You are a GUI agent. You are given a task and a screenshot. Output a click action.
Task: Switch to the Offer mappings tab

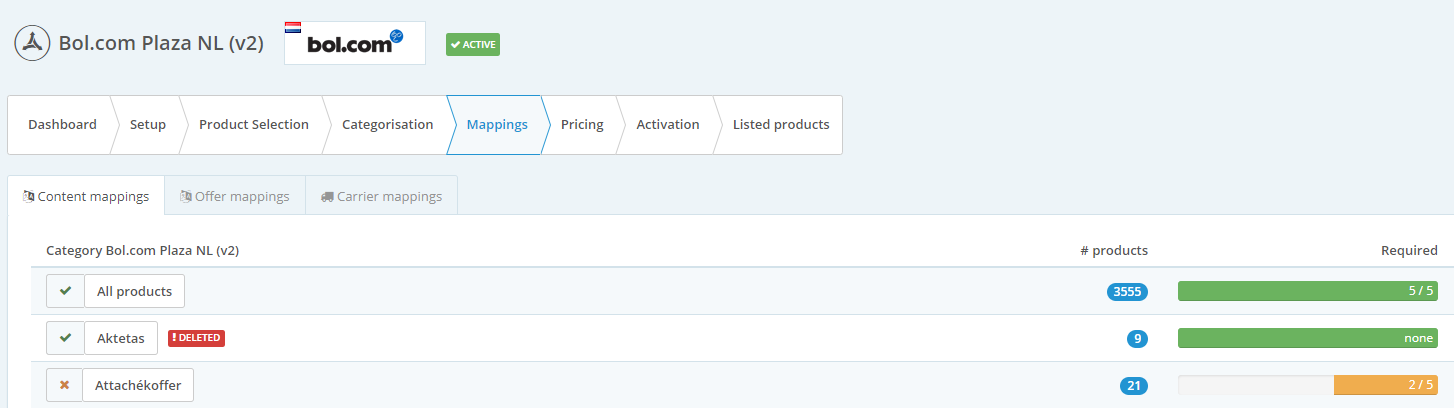(235, 196)
